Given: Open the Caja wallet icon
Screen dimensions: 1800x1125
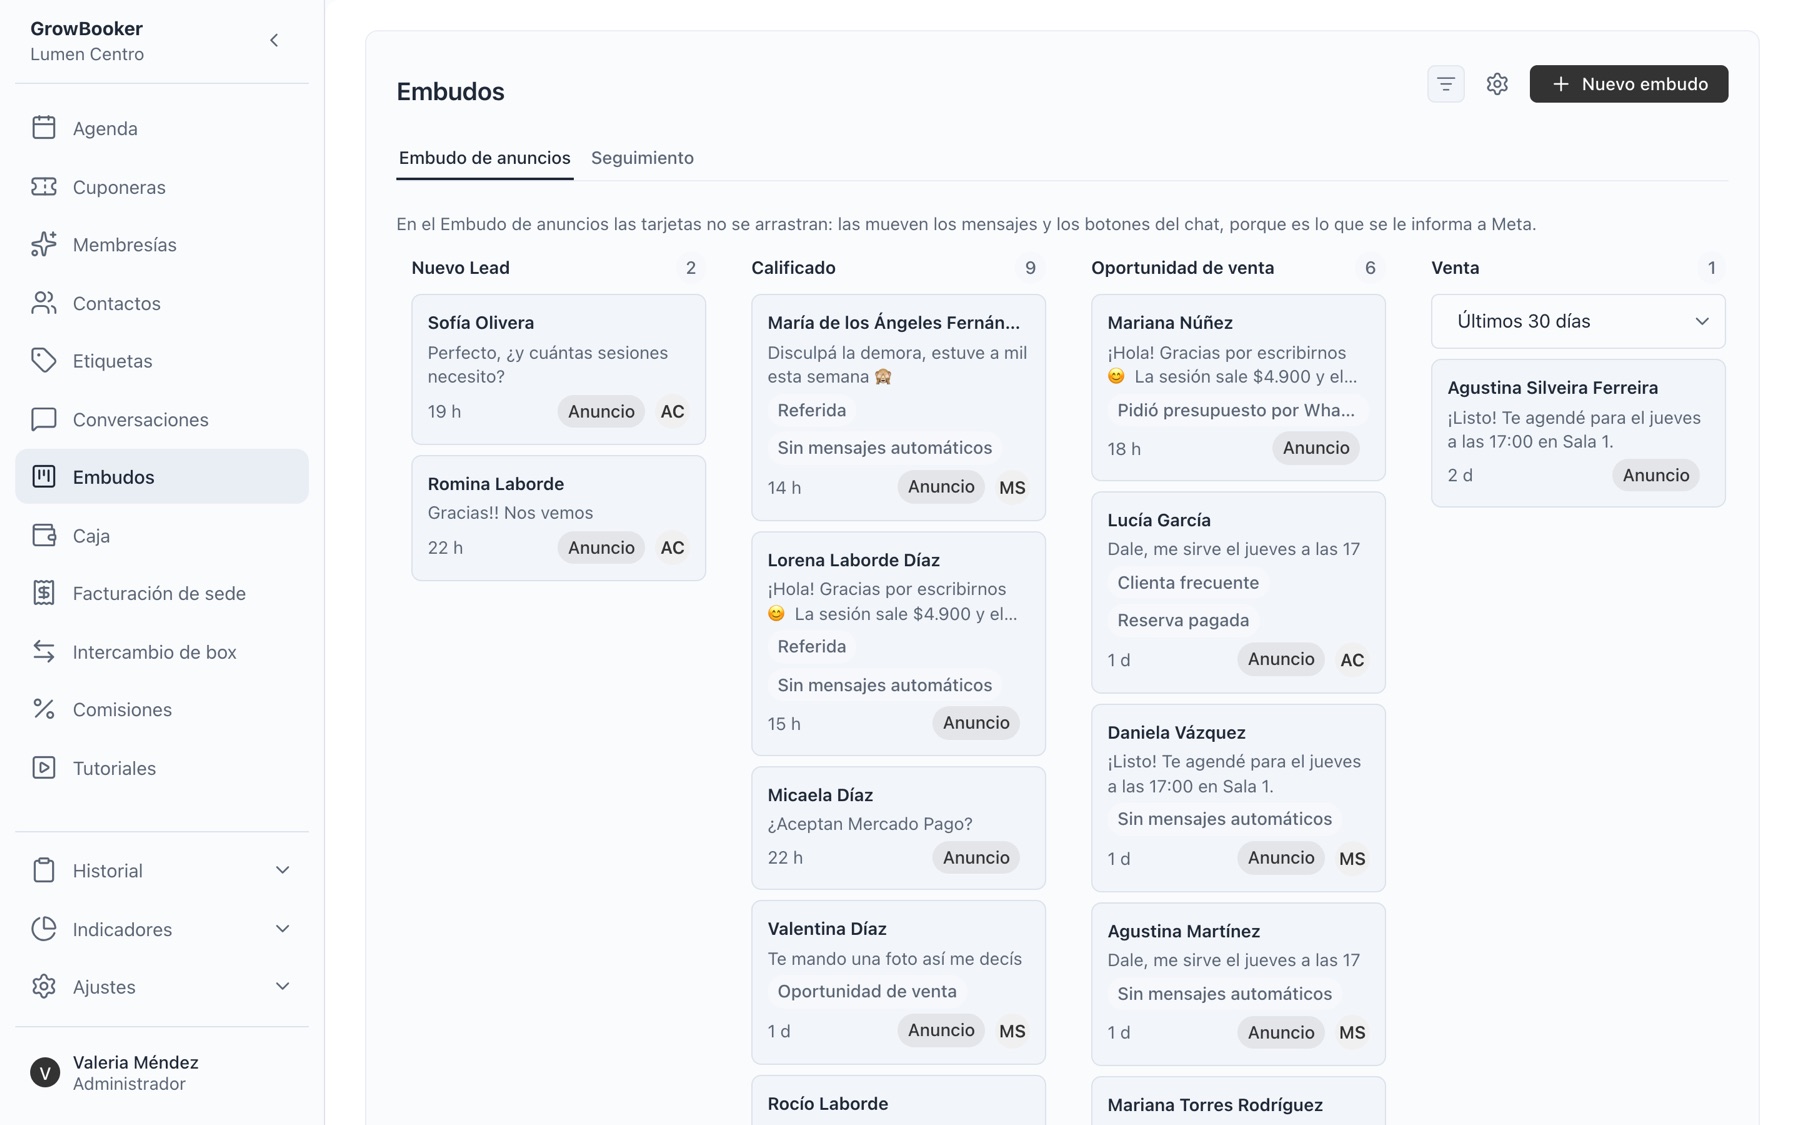Looking at the screenshot, I should (44, 535).
